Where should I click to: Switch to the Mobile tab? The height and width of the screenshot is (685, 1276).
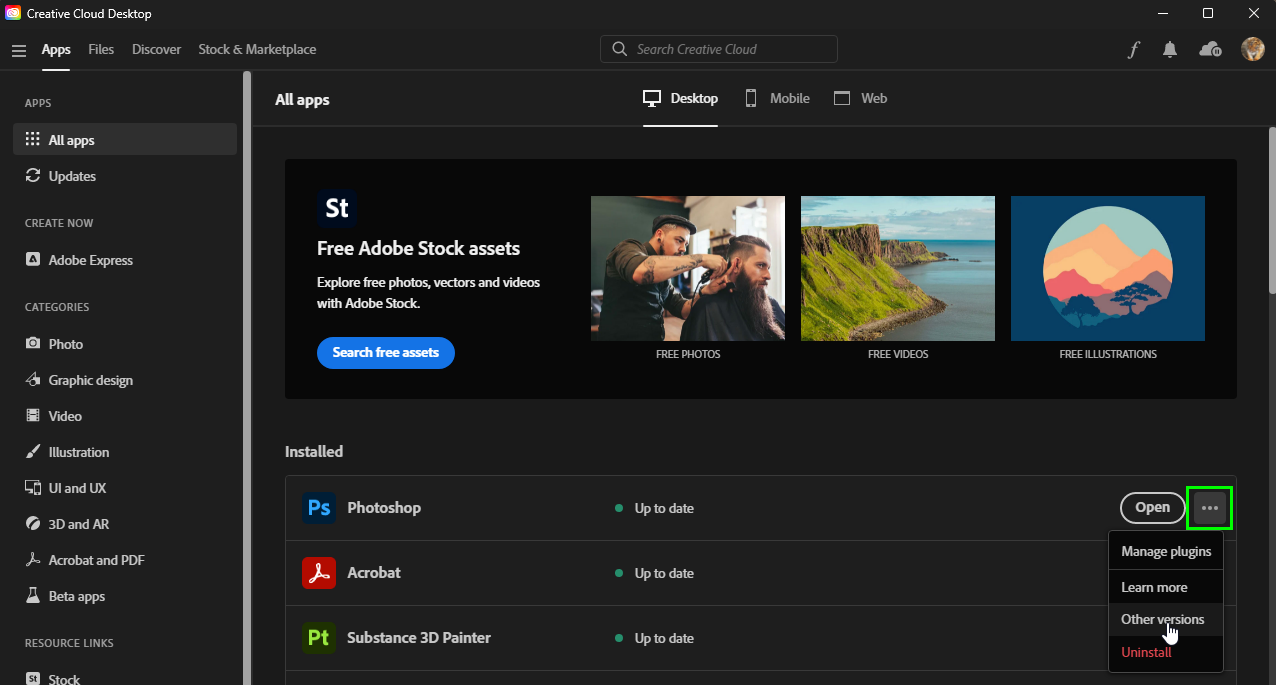[777, 98]
